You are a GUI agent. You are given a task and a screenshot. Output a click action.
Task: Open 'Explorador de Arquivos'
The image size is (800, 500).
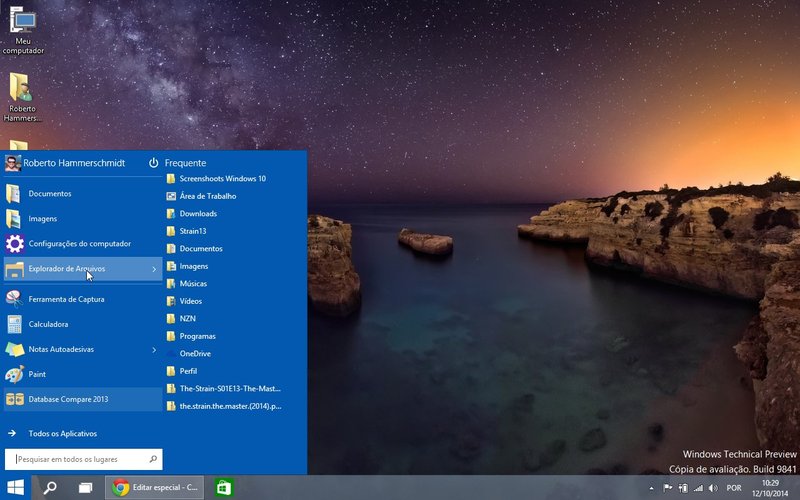click(x=83, y=269)
